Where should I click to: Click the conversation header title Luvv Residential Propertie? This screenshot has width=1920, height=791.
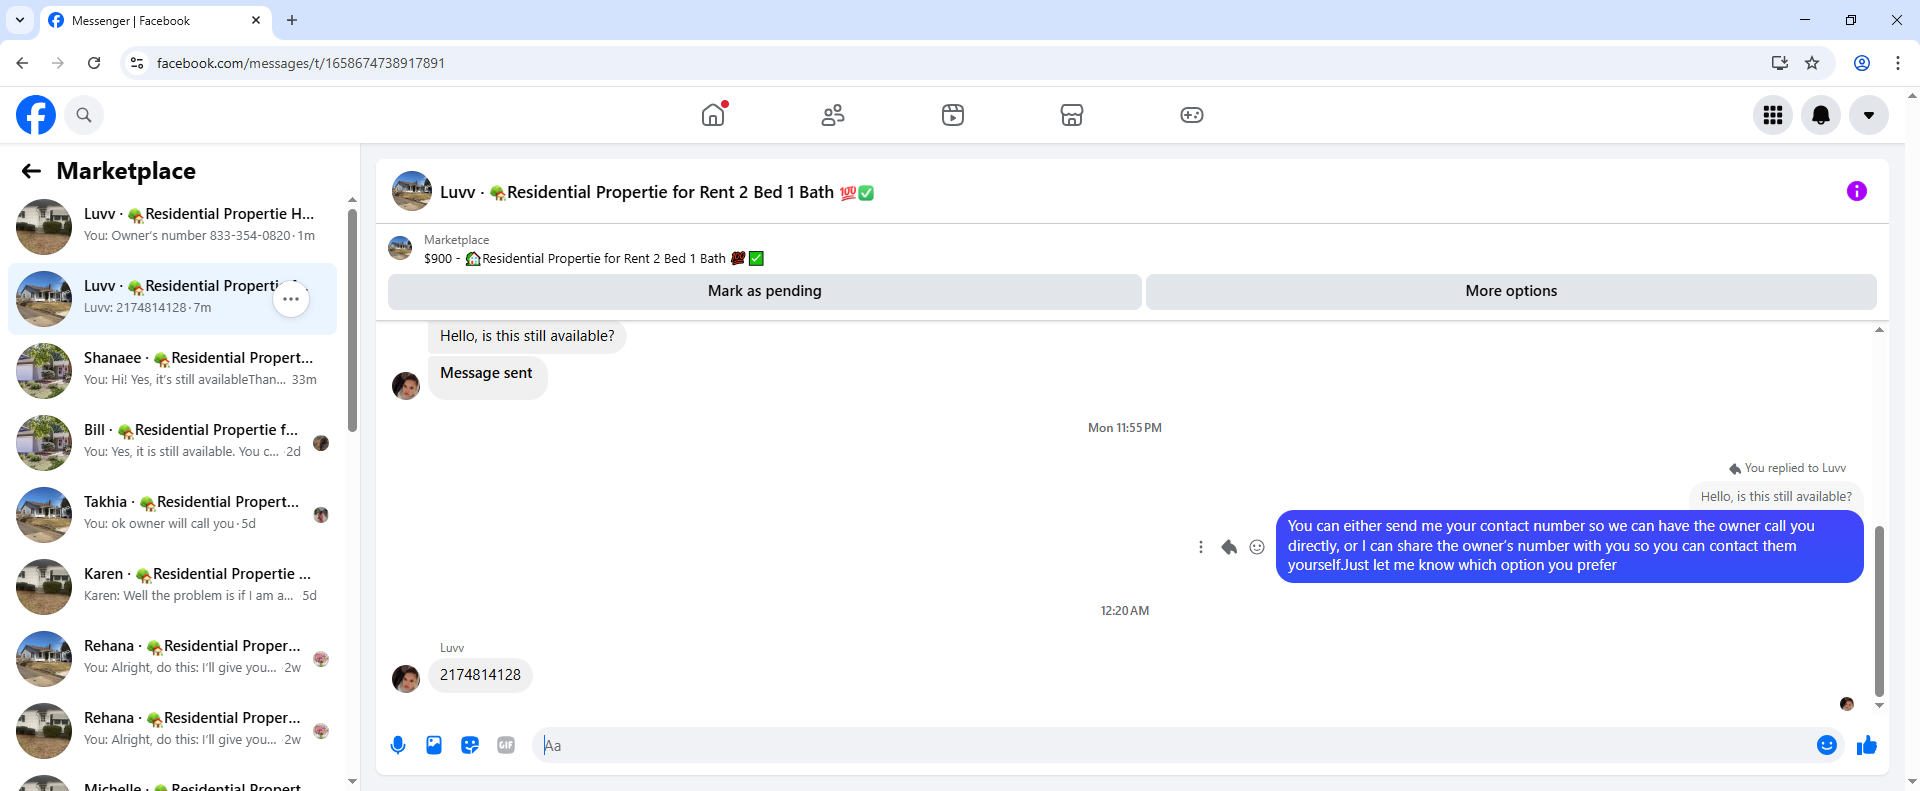657,192
